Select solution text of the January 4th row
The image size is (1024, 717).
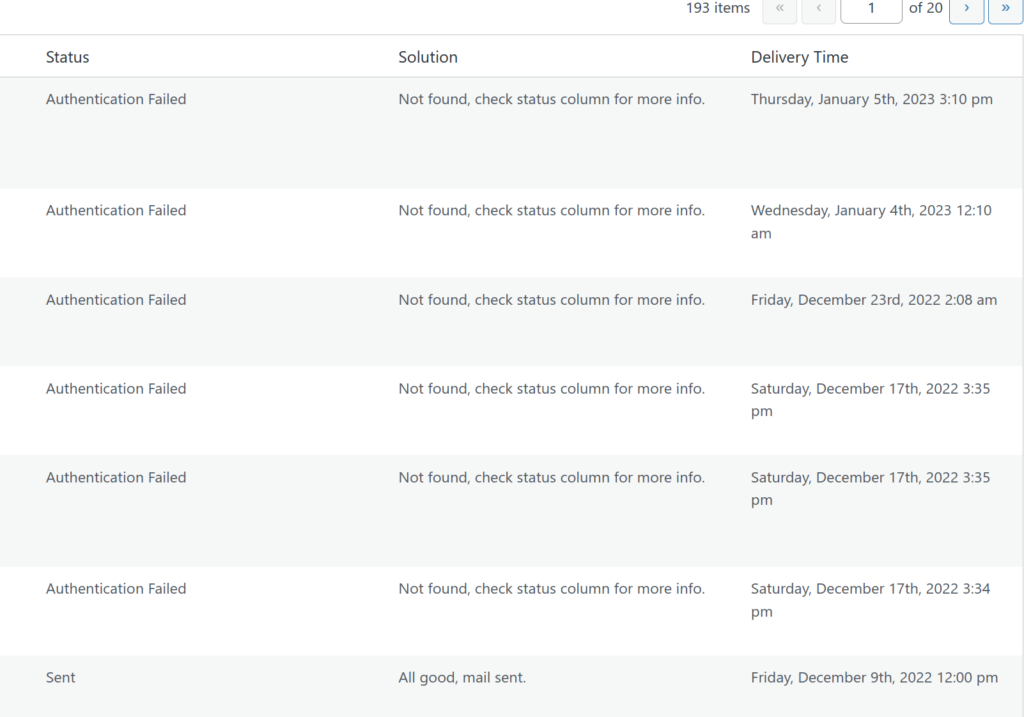pyautogui.click(x=551, y=210)
